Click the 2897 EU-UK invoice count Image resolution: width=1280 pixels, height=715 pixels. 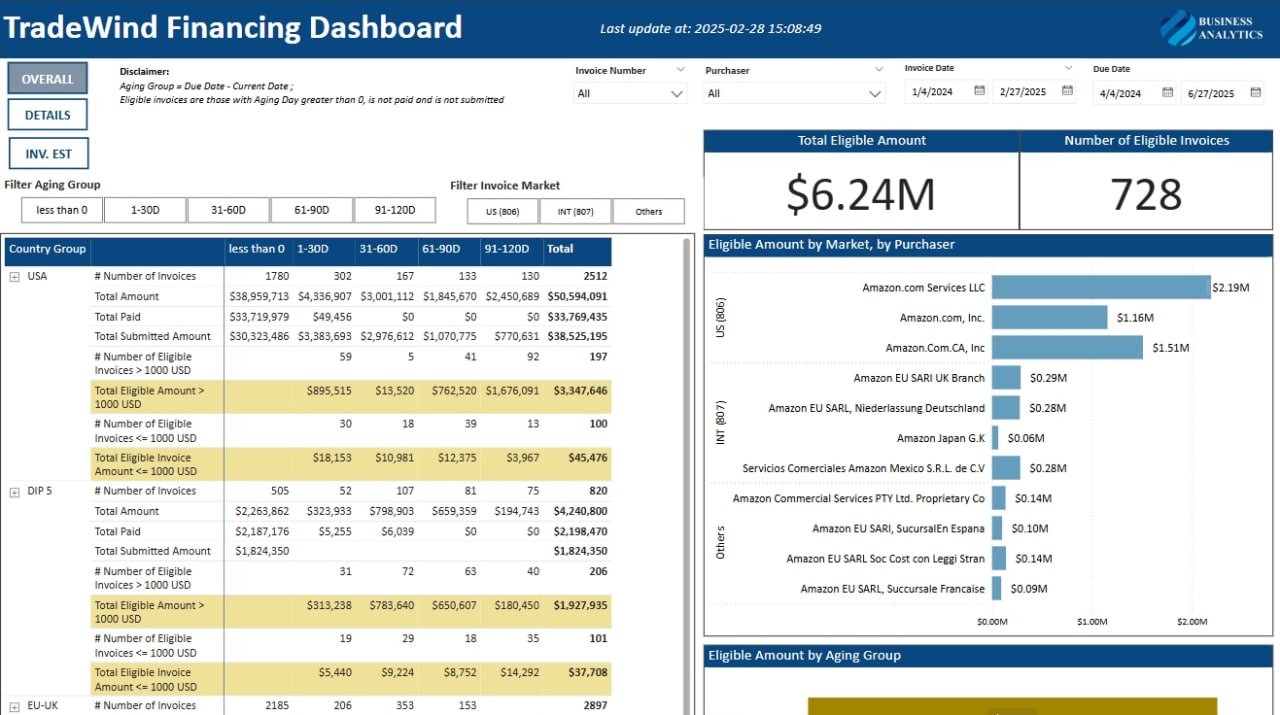tap(595, 706)
